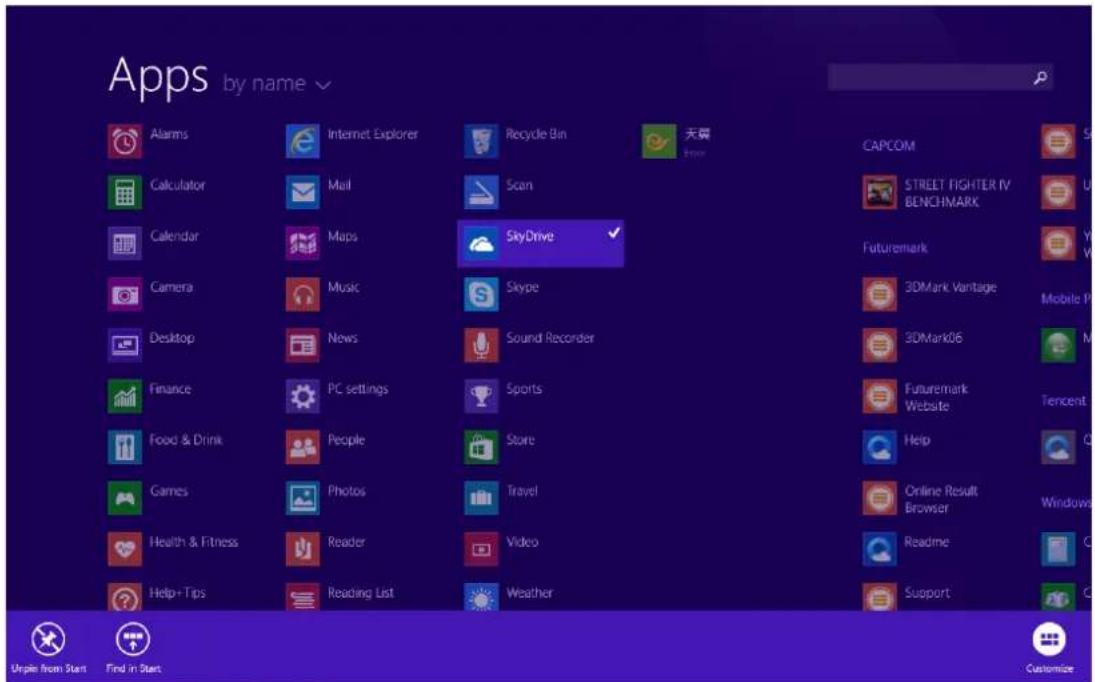Open the 'by name' sort dropdown
The image size is (1095, 682).
point(277,84)
